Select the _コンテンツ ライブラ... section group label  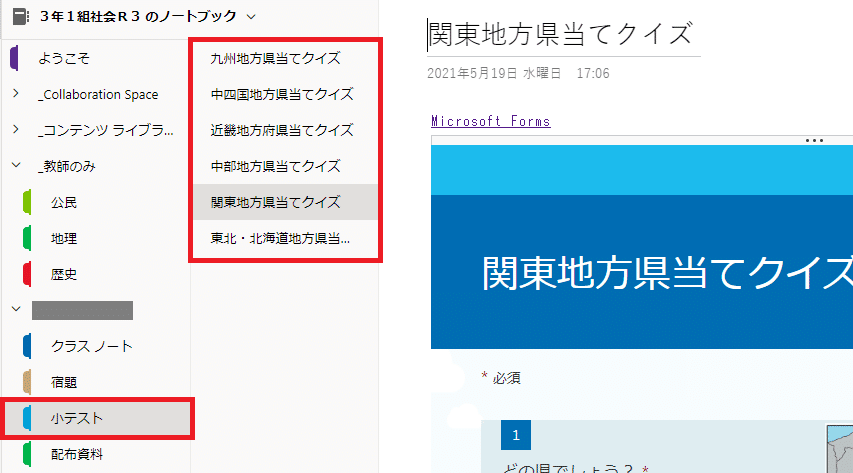pyautogui.click(x=106, y=130)
